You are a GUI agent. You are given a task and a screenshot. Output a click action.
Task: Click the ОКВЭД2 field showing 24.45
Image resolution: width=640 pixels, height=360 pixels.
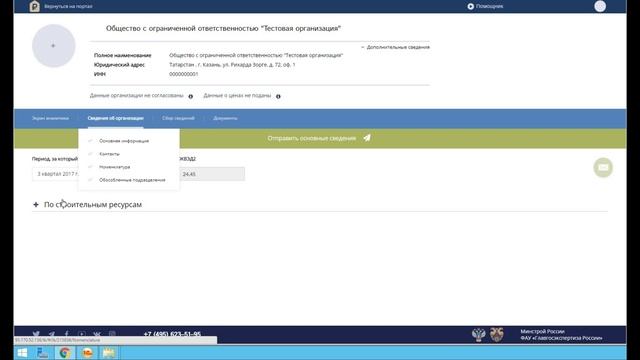pyautogui.click(x=212, y=174)
